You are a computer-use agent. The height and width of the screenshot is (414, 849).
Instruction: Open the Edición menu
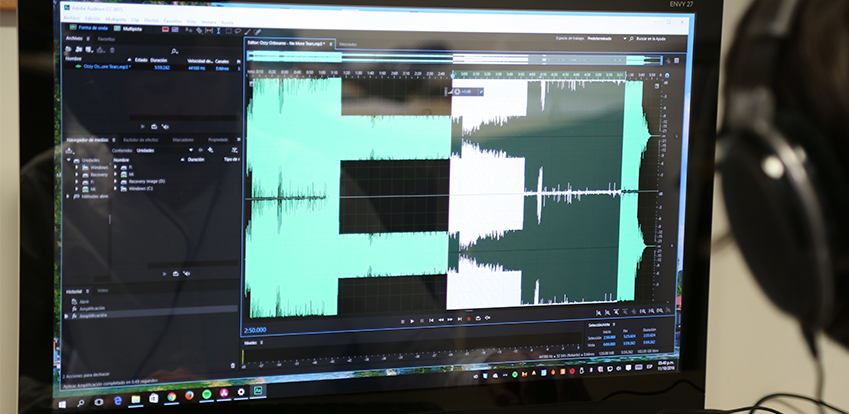[x=93, y=19]
